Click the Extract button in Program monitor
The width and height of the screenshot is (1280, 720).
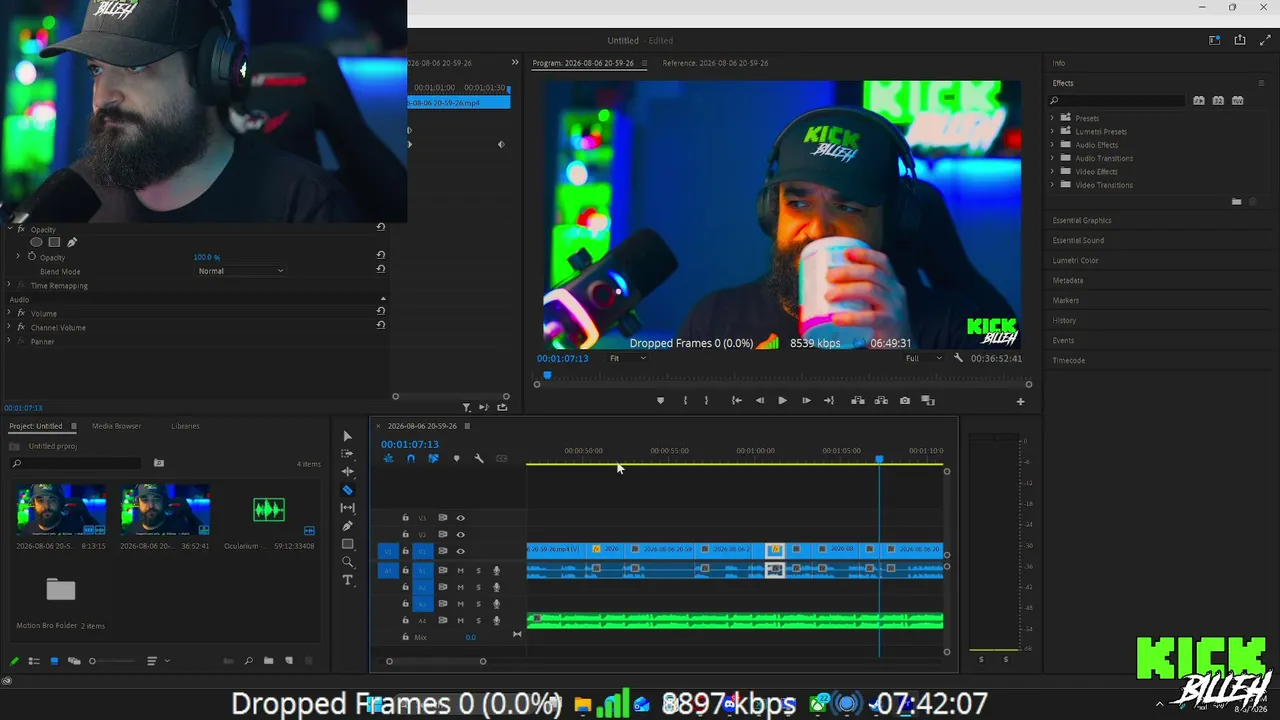(881, 401)
